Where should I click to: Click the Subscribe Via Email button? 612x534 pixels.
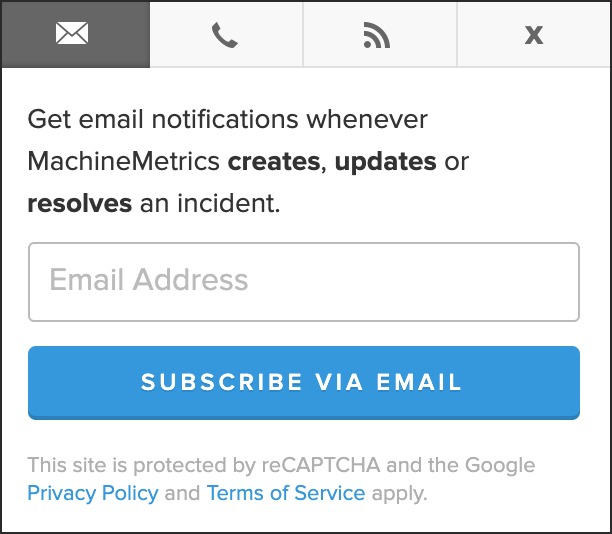pos(304,383)
